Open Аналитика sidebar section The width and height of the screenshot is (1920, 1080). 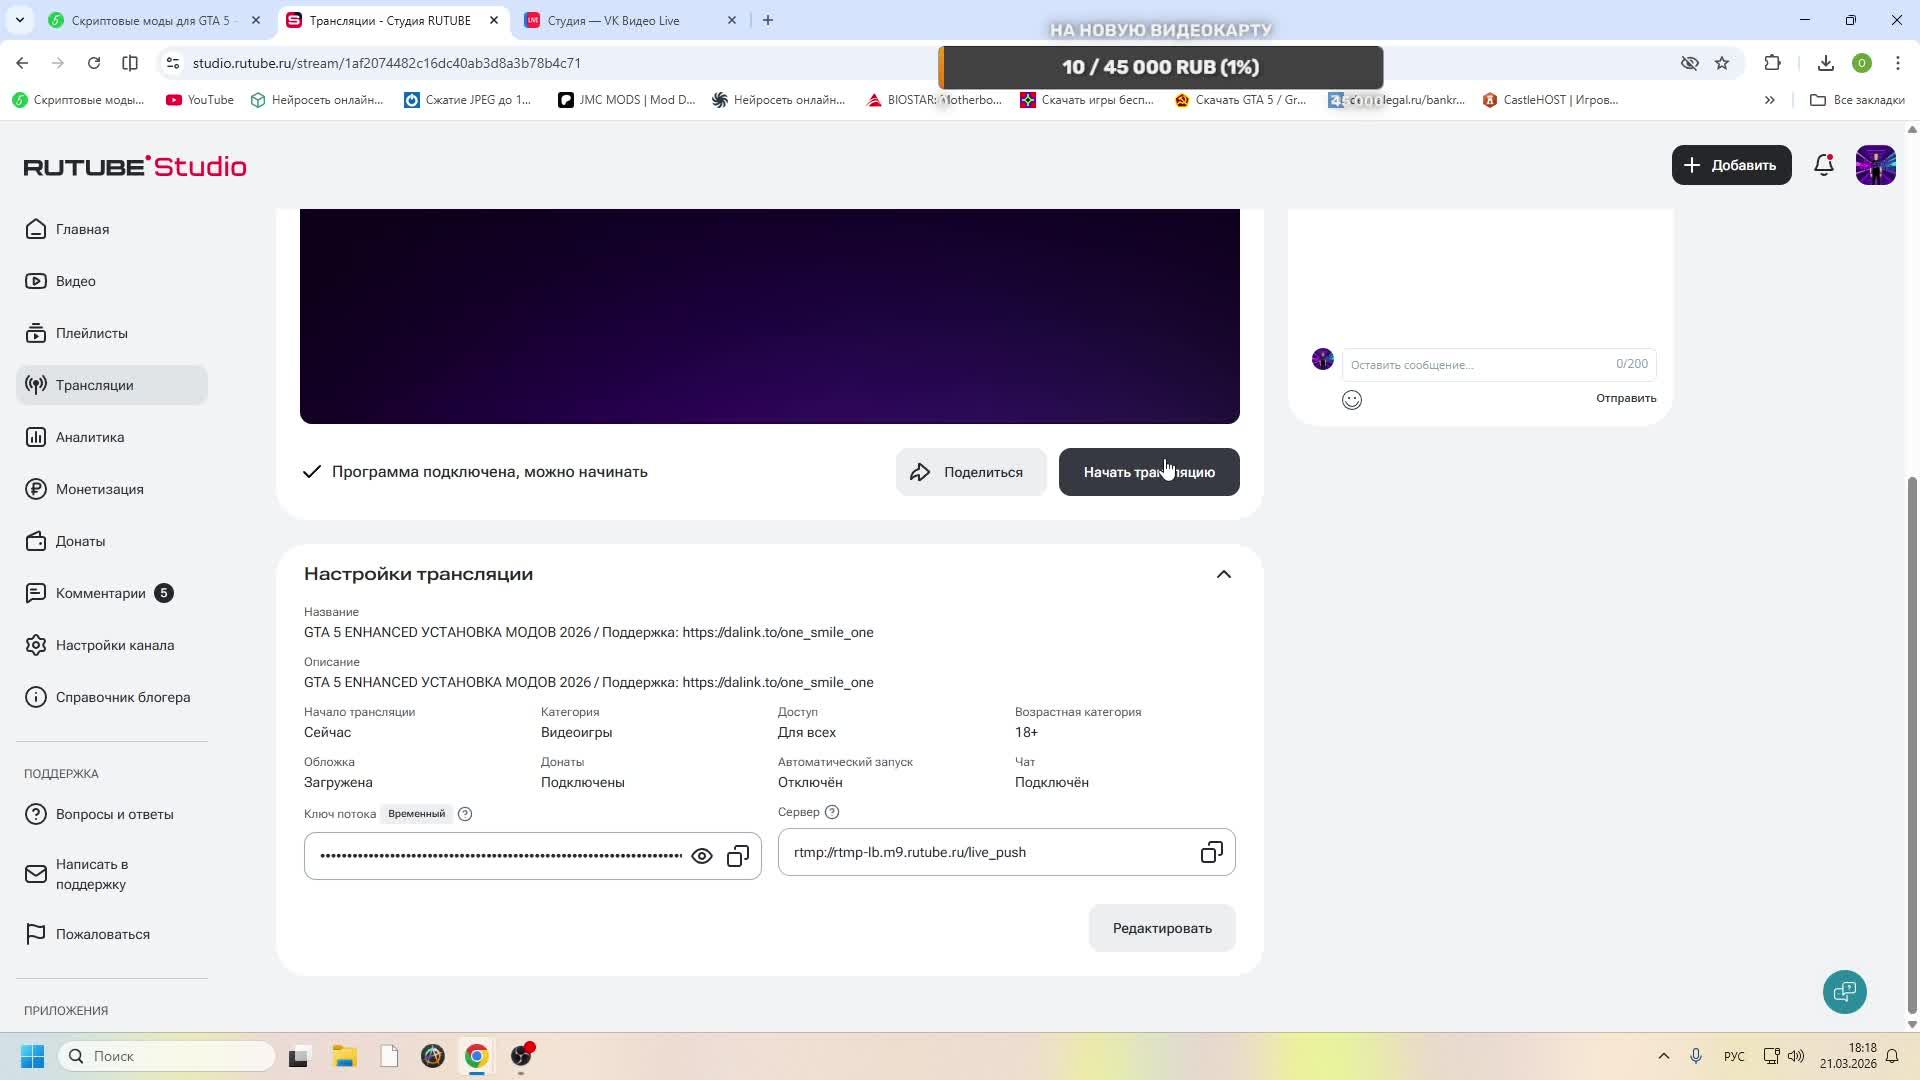[x=90, y=437]
